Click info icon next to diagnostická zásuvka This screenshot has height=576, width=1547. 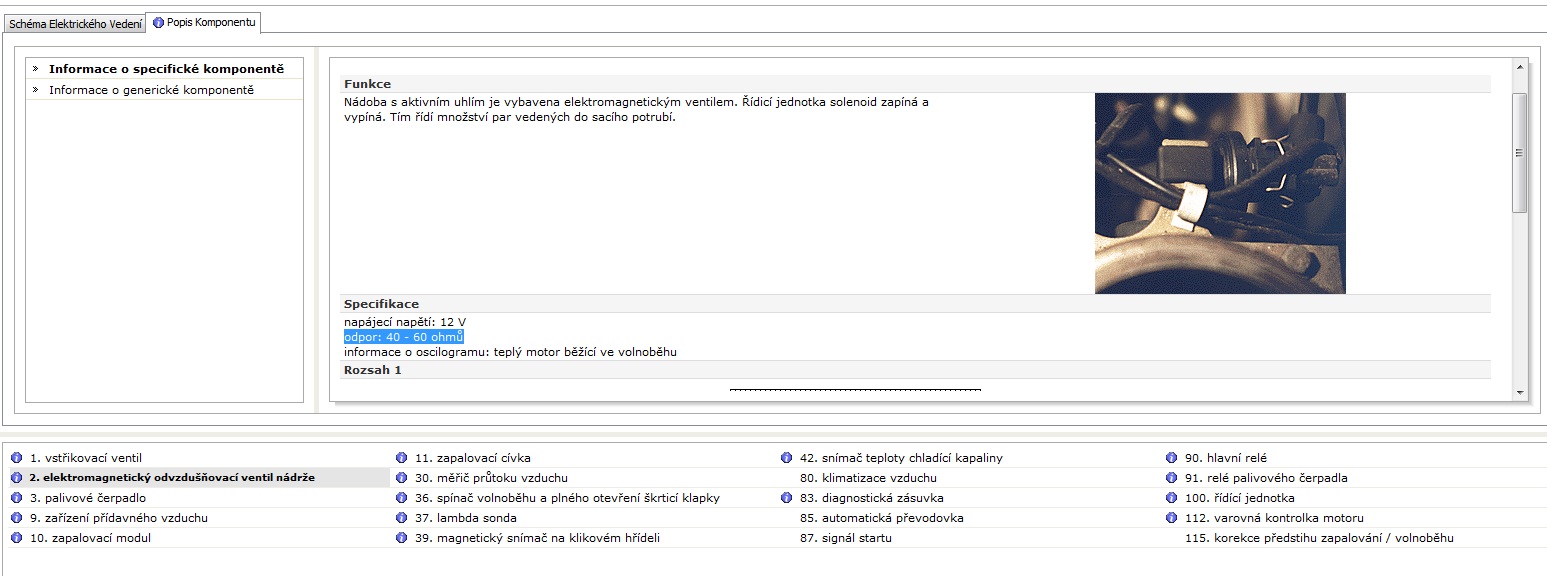point(786,498)
